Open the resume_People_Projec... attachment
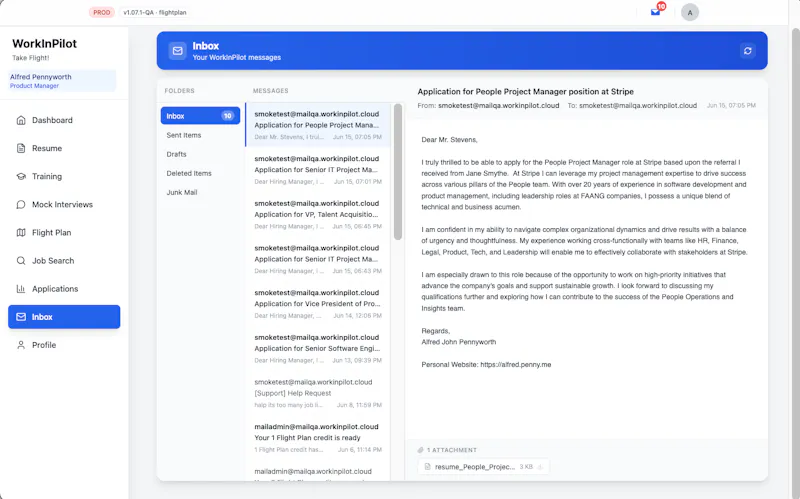The width and height of the screenshot is (800, 499). [483, 466]
